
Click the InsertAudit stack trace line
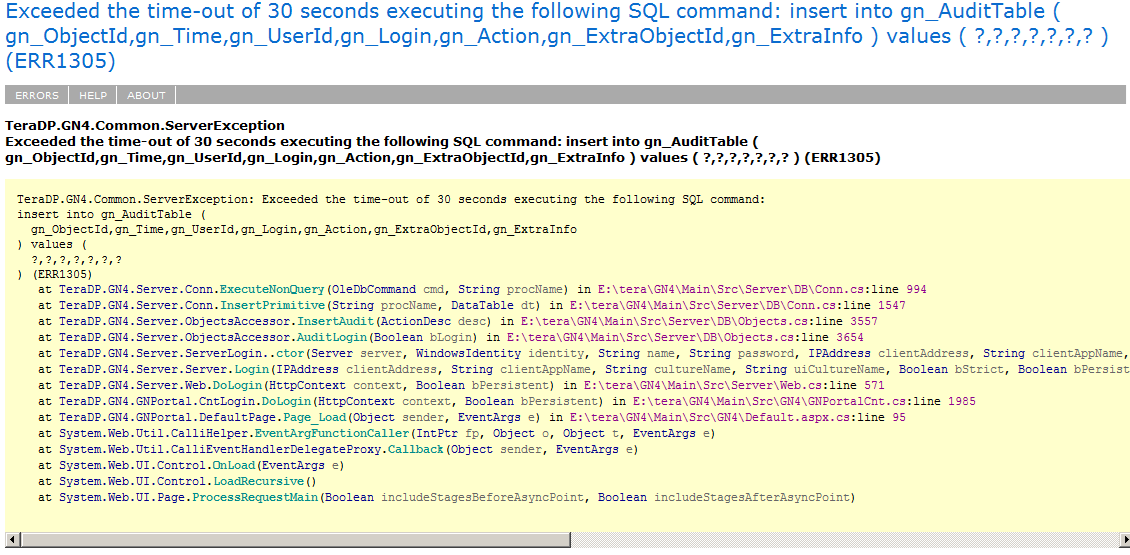click(458, 321)
